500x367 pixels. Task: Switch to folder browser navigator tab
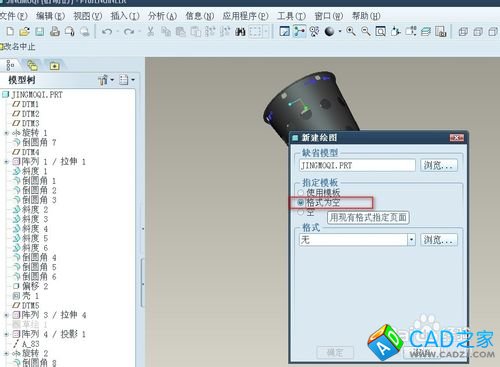(x=32, y=65)
